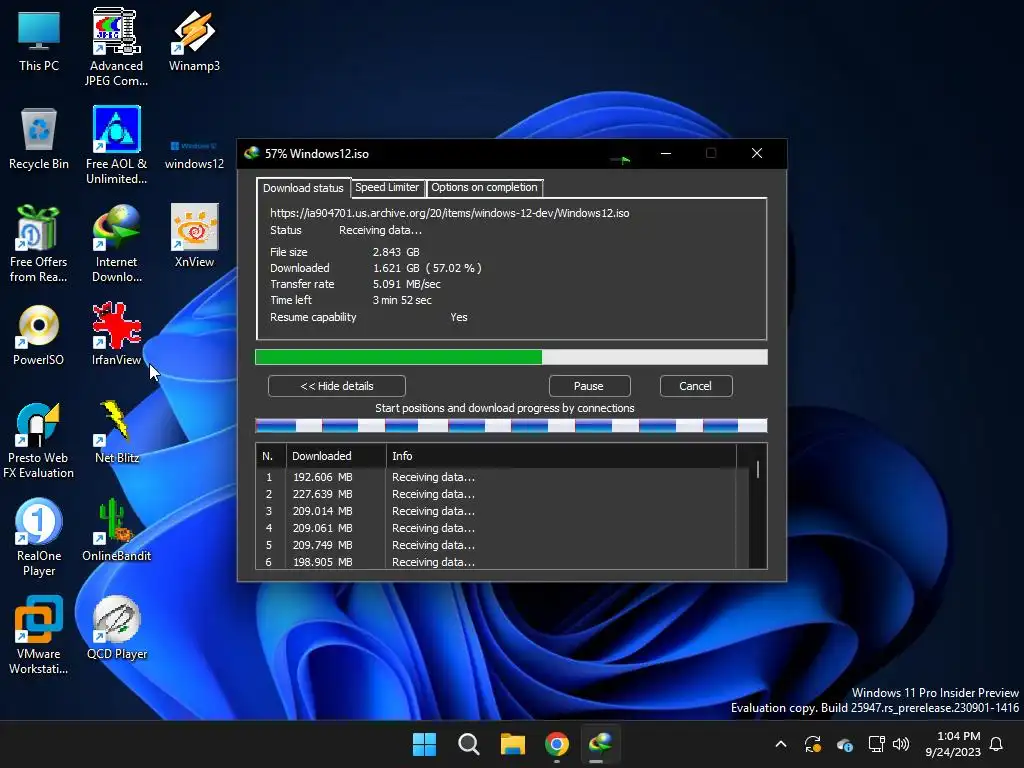This screenshot has height=768, width=1024.
Task: Open the OnlineBandit shortcut
Action: (x=116, y=530)
